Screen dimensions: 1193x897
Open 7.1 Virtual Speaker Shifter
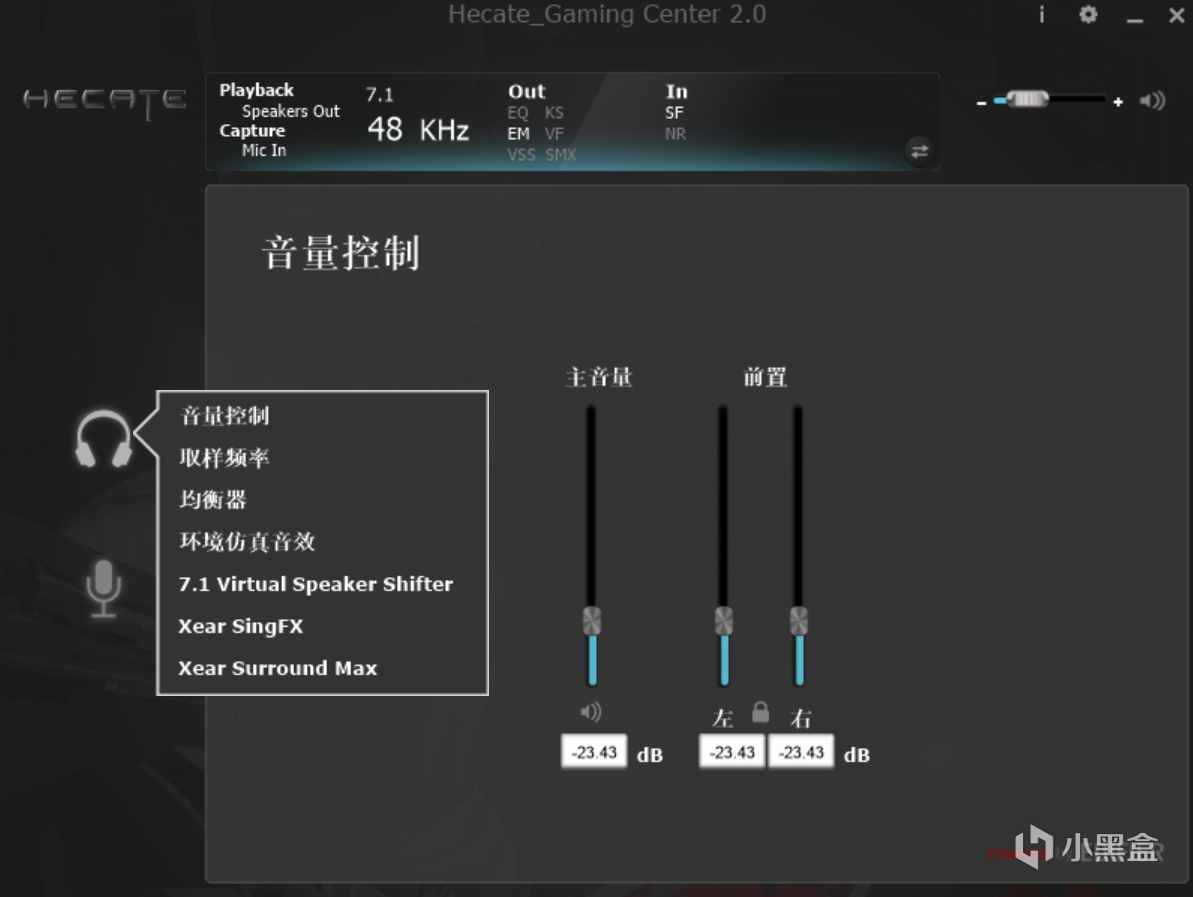[x=316, y=584]
